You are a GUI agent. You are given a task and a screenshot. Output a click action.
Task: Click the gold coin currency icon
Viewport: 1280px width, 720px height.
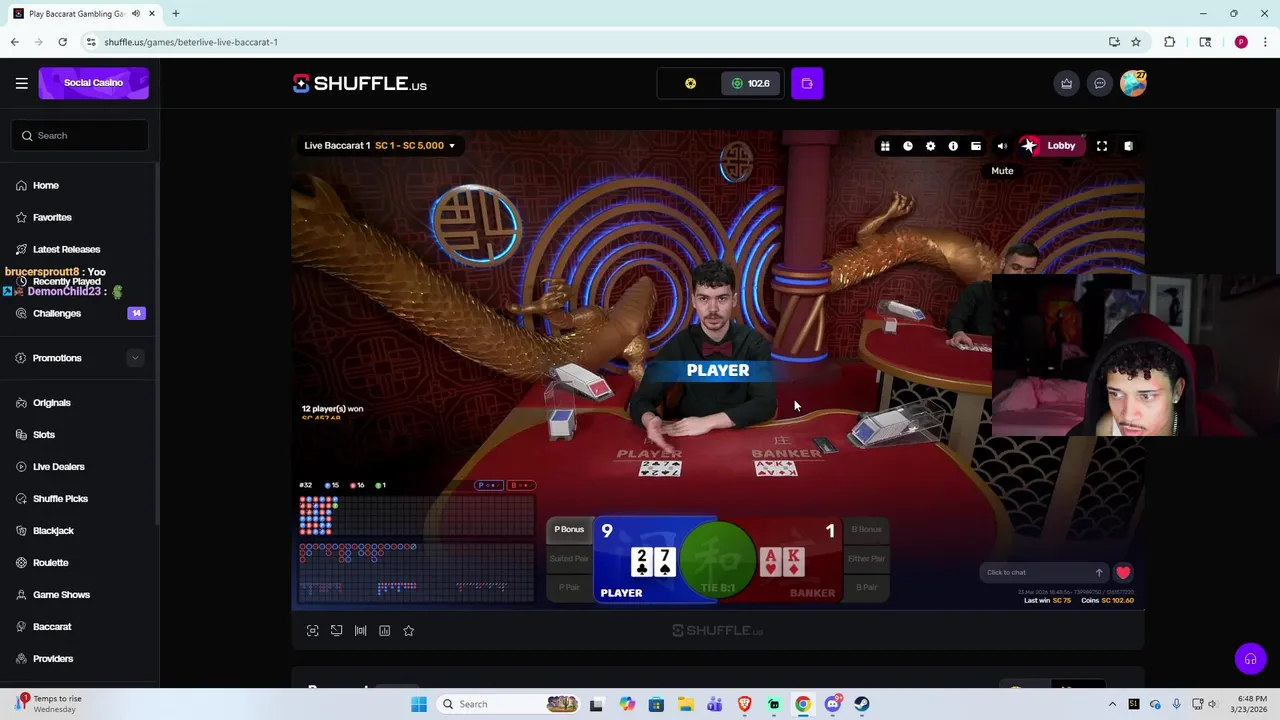point(690,83)
